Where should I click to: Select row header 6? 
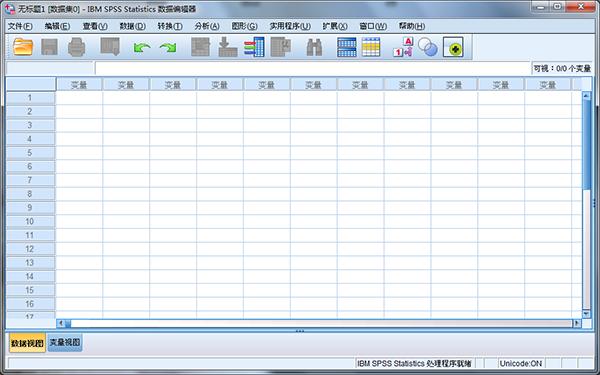click(31, 167)
